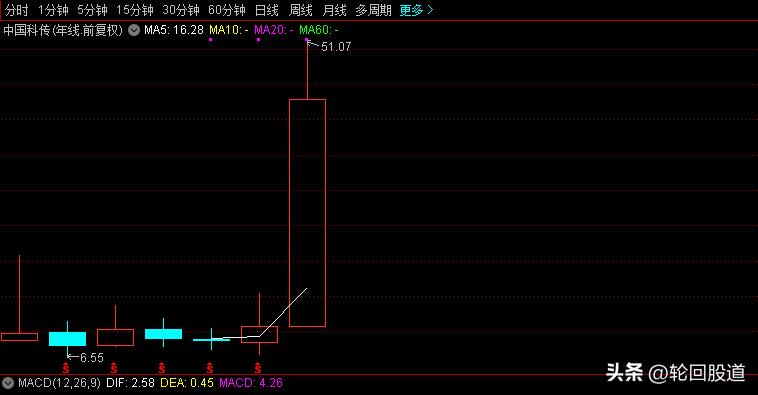The image size is (758, 395).
Task: Click the last red S marker under the small red candle
Action: coord(258,368)
